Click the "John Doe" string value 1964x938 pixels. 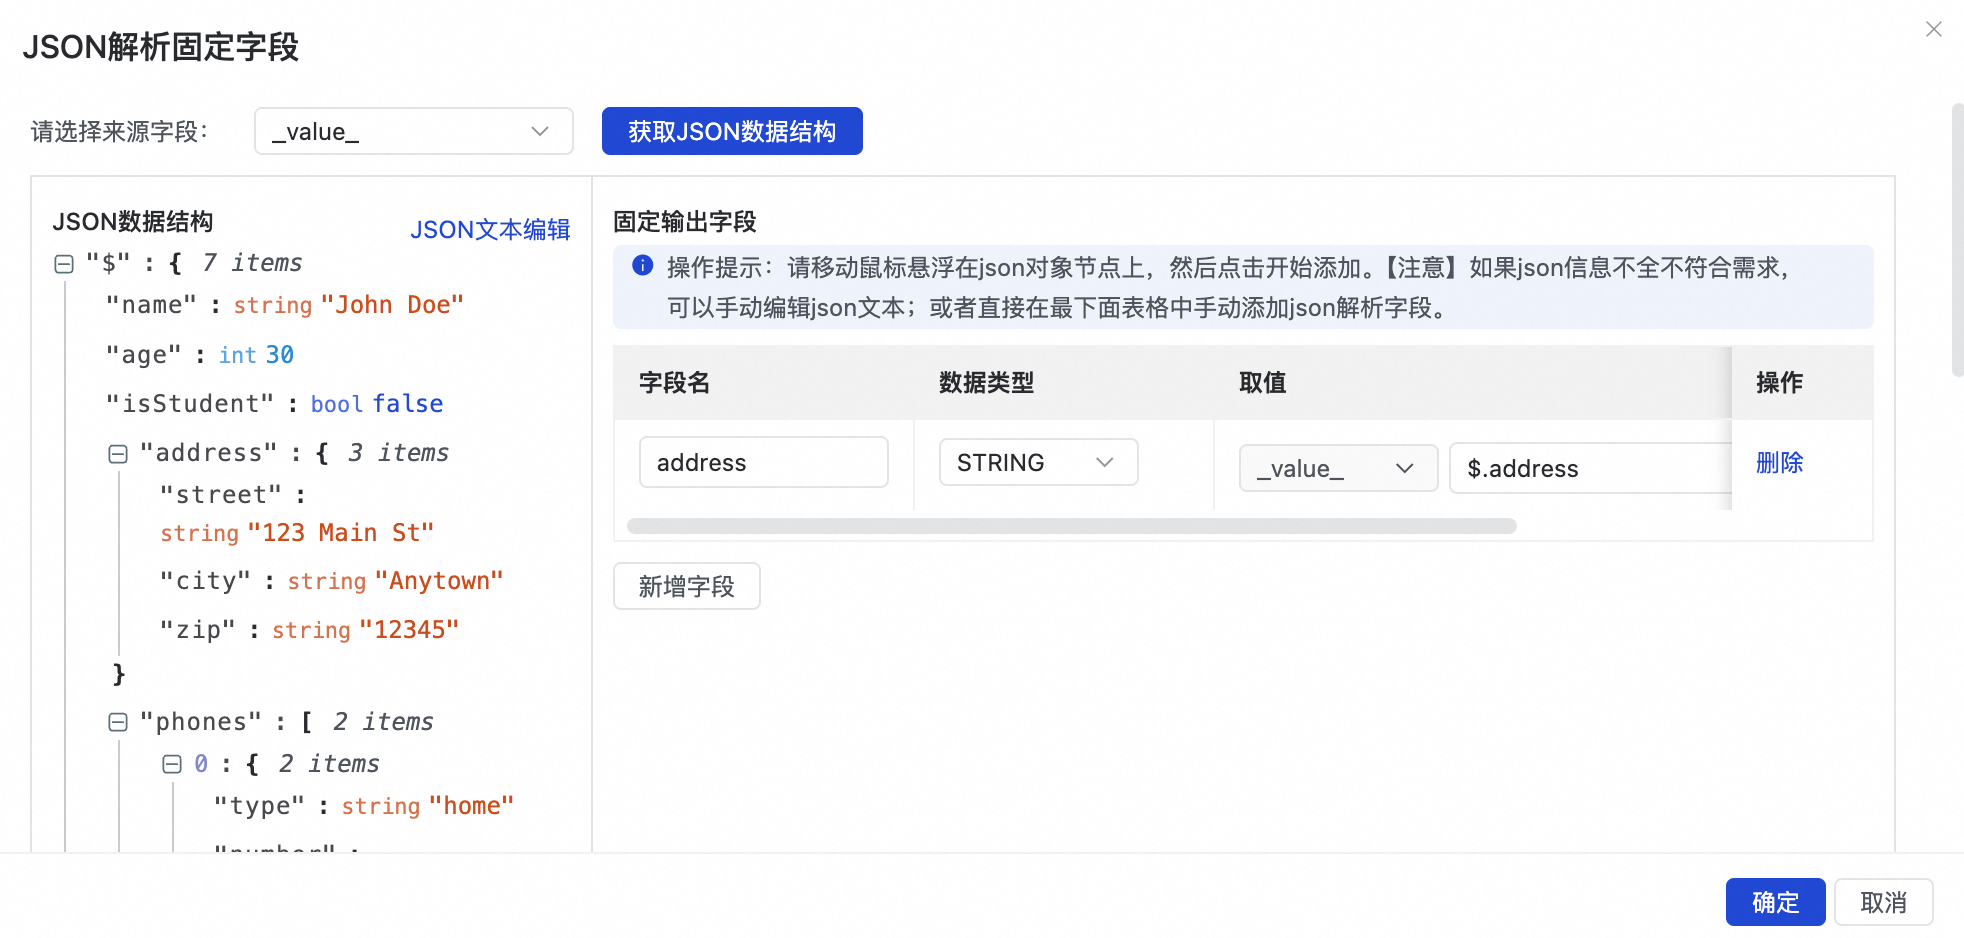coord(392,305)
